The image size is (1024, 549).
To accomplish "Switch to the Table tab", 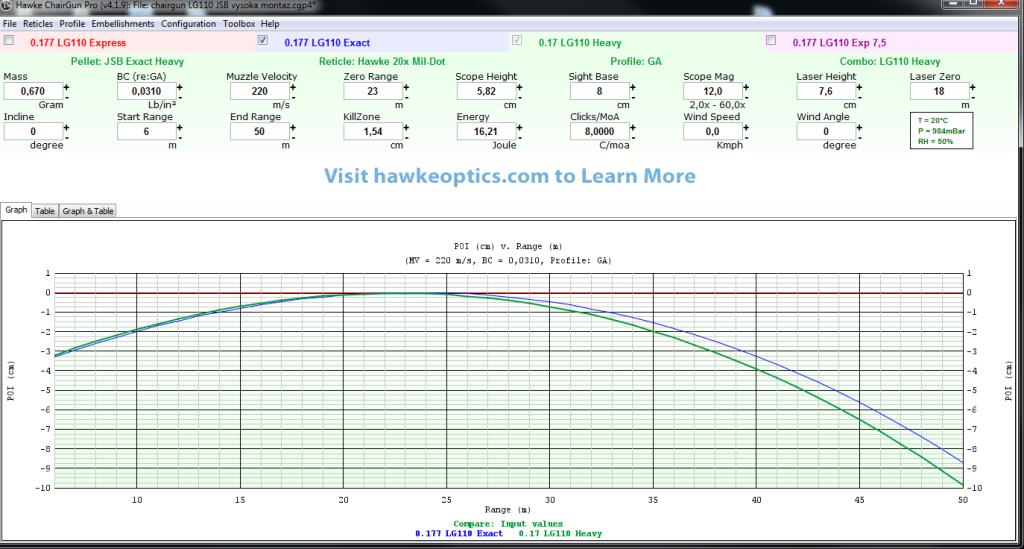I will [x=45, y=211].
